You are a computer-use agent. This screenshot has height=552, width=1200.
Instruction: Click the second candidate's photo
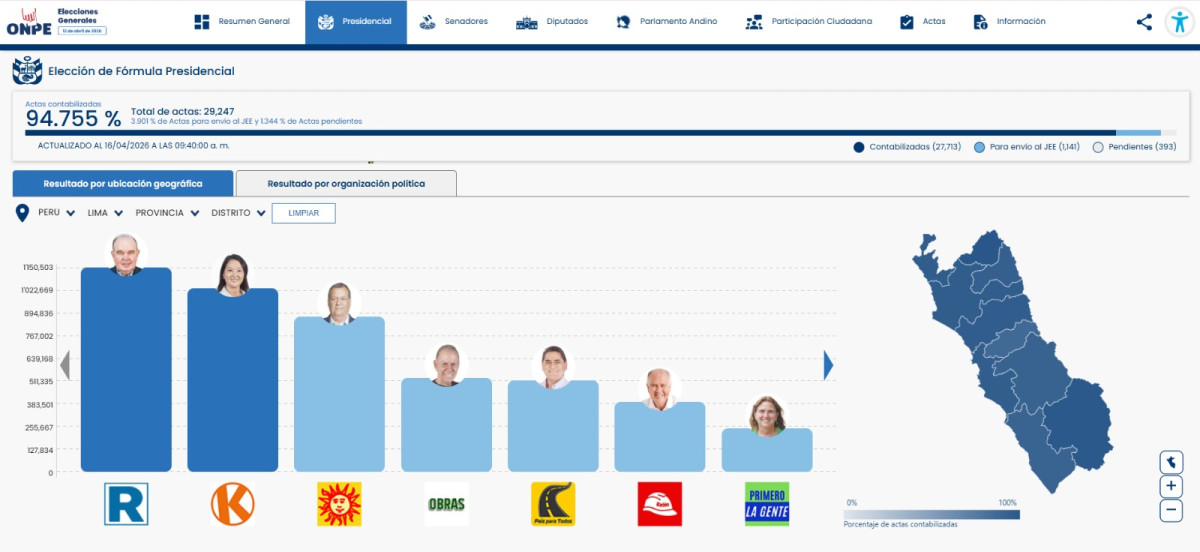pos(232,275)
